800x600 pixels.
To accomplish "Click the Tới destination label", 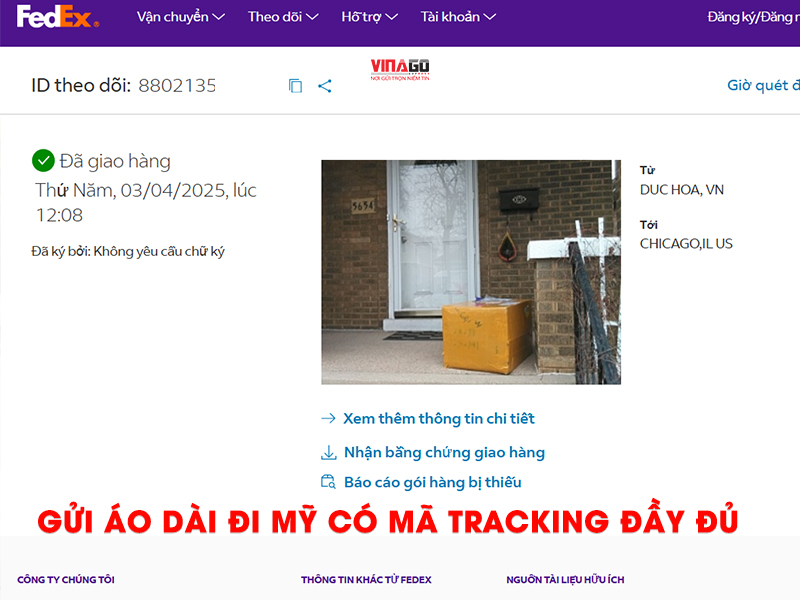I will (x=649, y=224).
